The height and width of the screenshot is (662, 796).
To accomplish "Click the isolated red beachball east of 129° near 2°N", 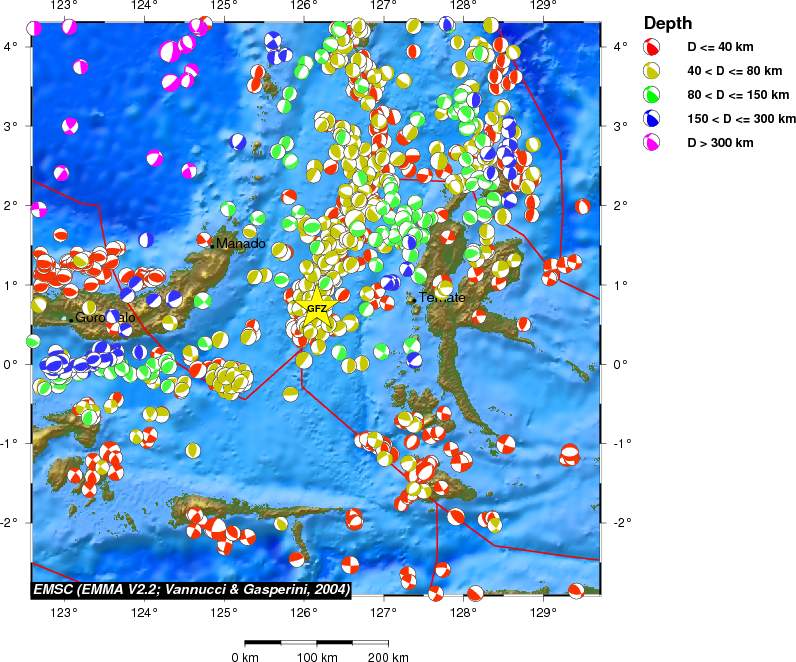I will [x=583, y=207].
